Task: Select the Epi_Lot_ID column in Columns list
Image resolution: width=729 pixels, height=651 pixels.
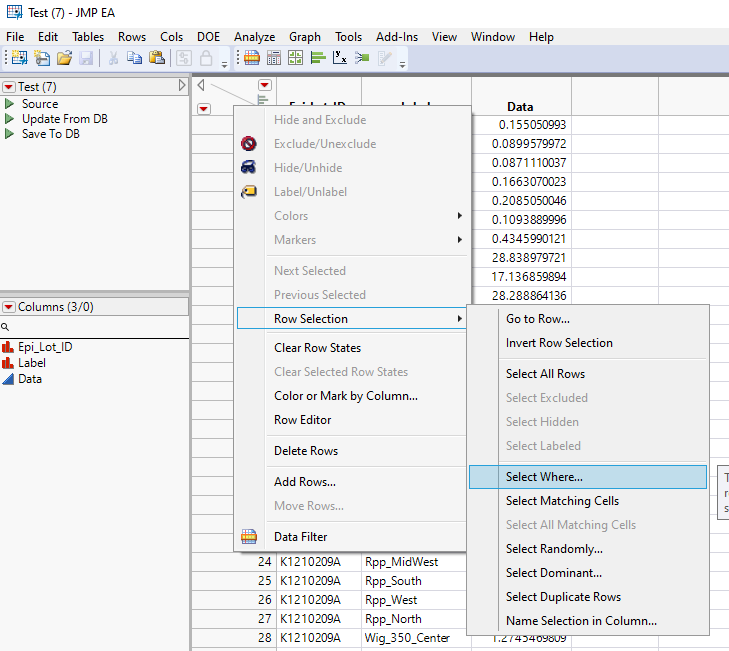Action: pyautogui.click(x=45, y=347)
